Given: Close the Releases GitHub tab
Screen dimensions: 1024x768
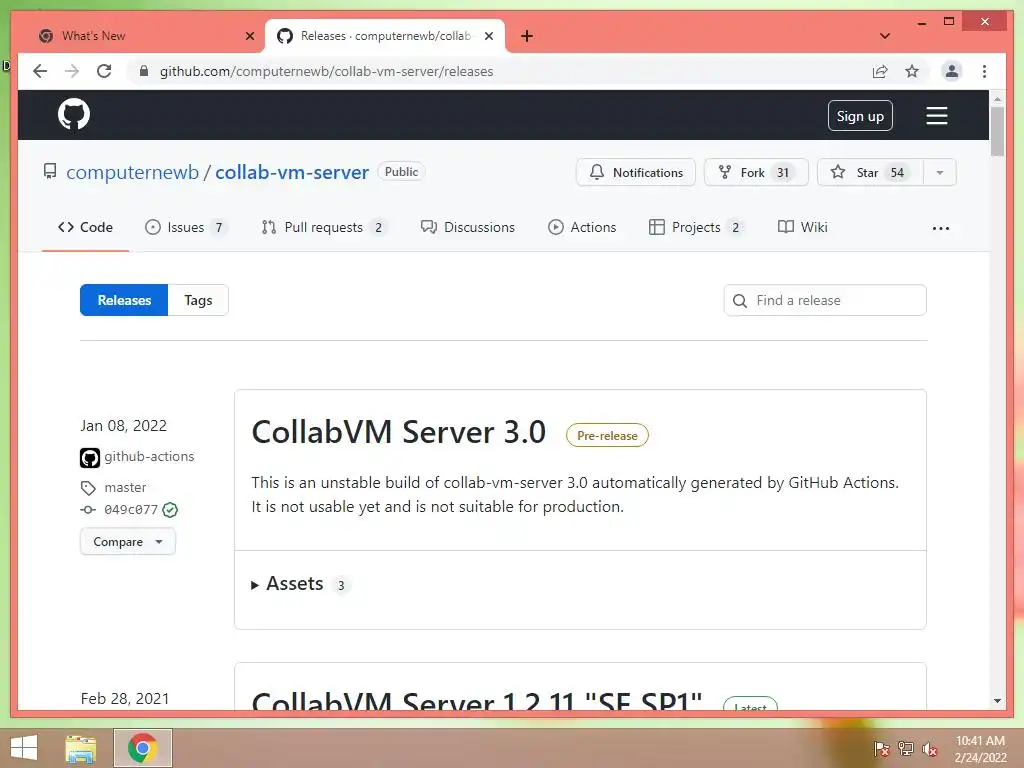Looking at the screenshot, I should 488,36.
